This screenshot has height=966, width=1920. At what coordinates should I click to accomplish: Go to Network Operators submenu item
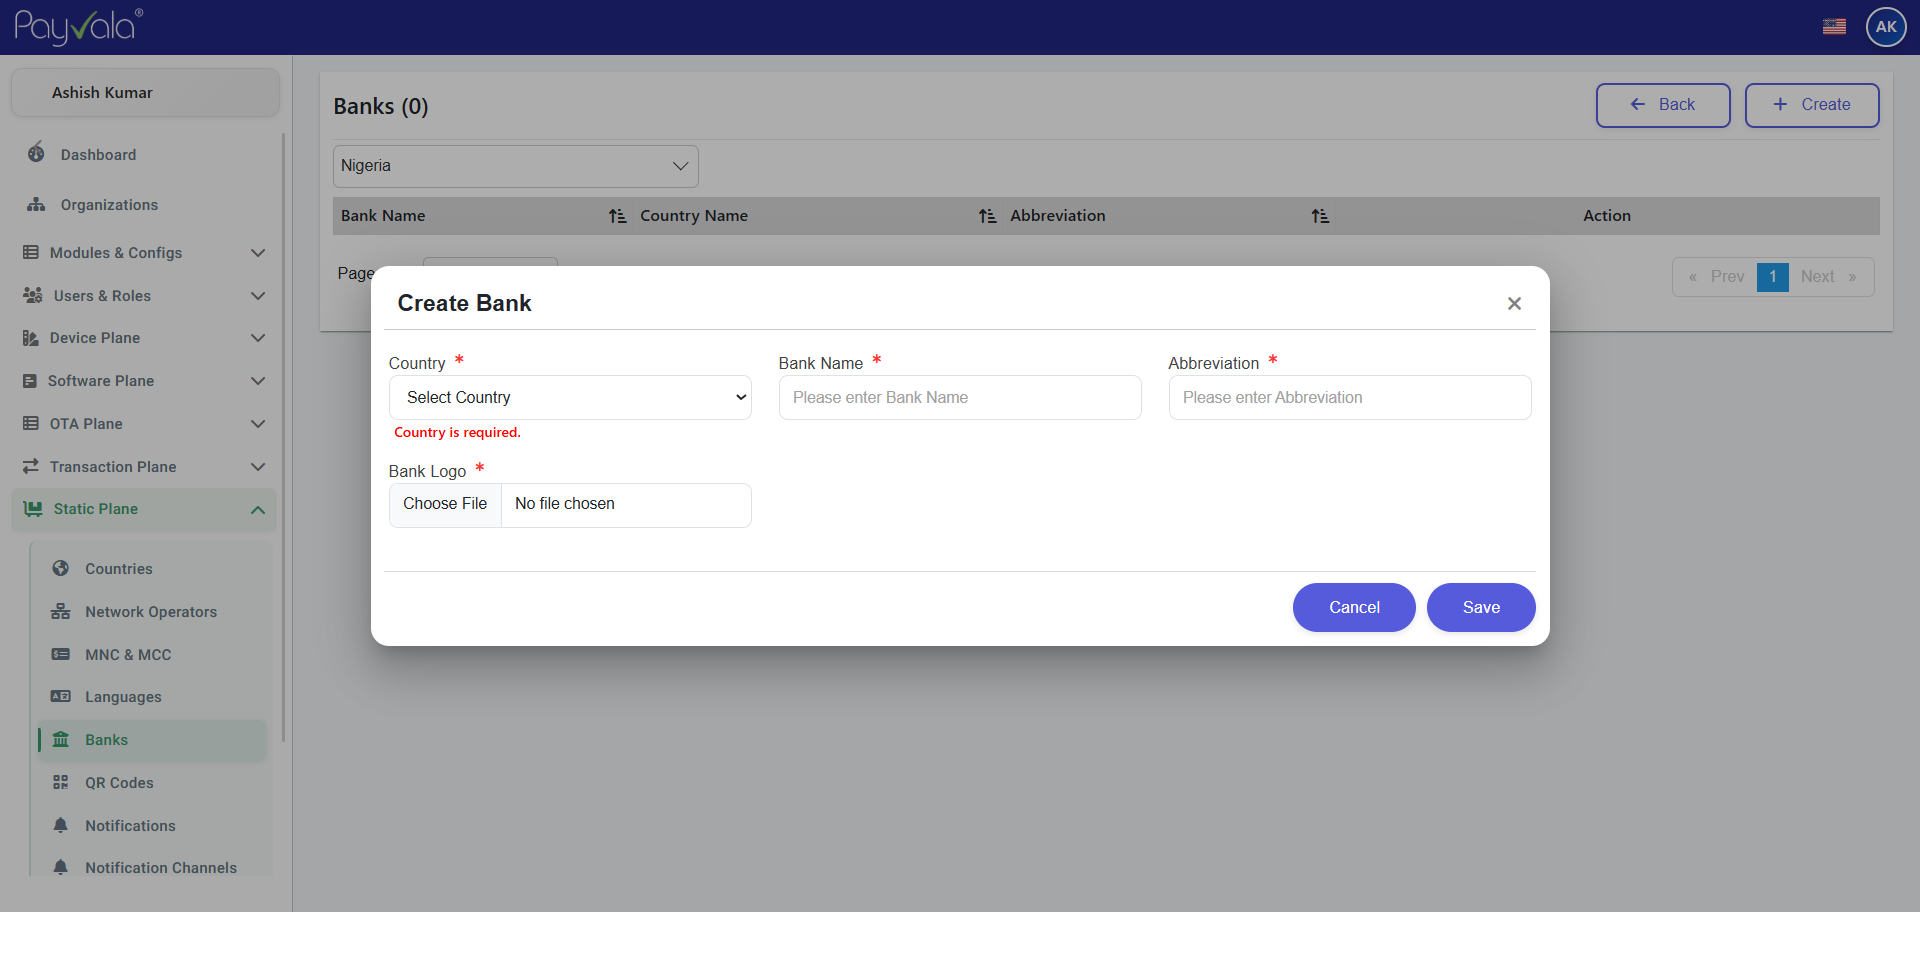151,612
